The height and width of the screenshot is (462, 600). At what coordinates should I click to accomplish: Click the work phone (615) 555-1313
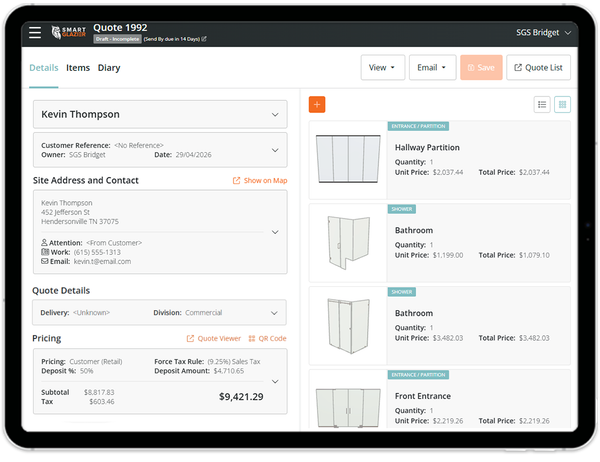97,252
